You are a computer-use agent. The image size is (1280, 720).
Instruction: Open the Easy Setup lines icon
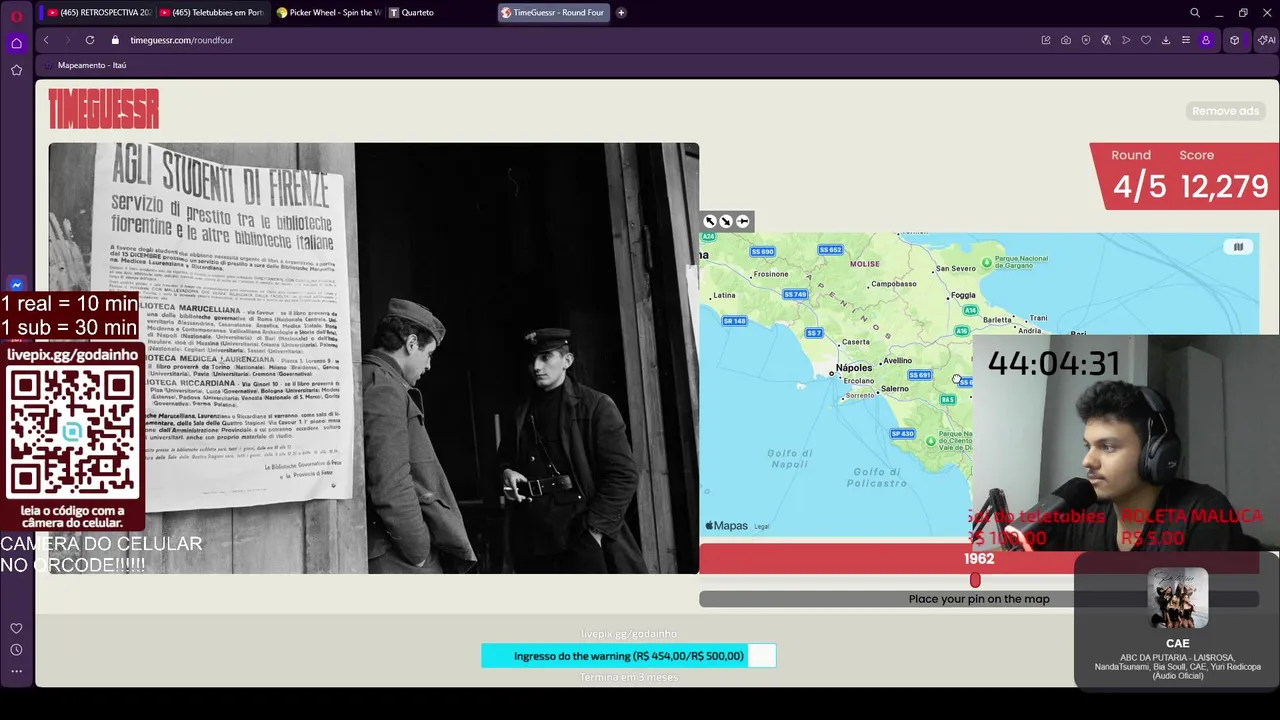(x=1186, y=40)
